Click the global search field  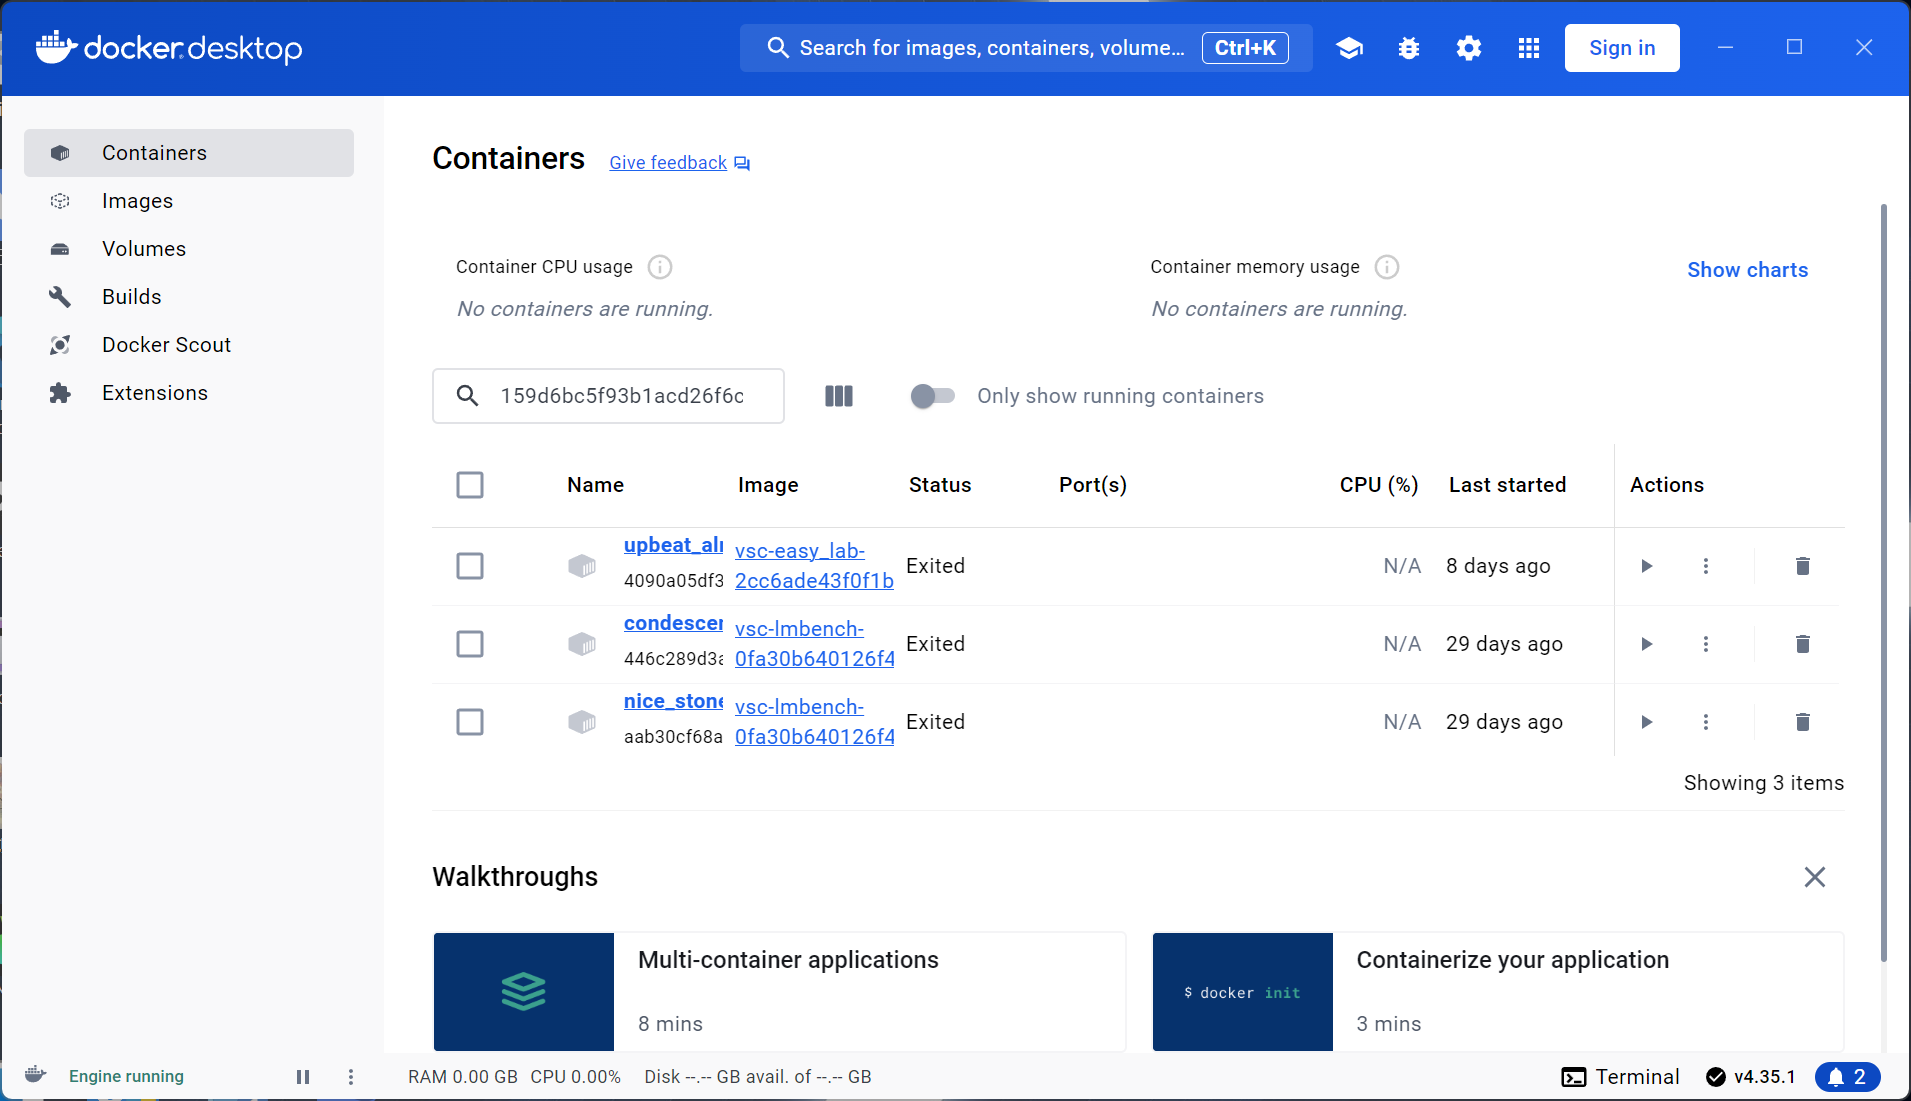(1026, 48)
